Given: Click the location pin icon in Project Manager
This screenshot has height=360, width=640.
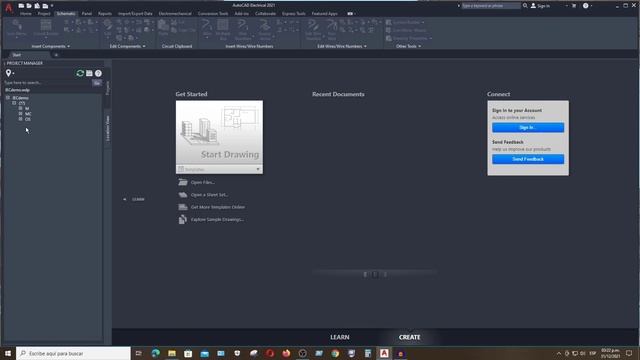Looking at the screenshot, I should tap(8, 73).
